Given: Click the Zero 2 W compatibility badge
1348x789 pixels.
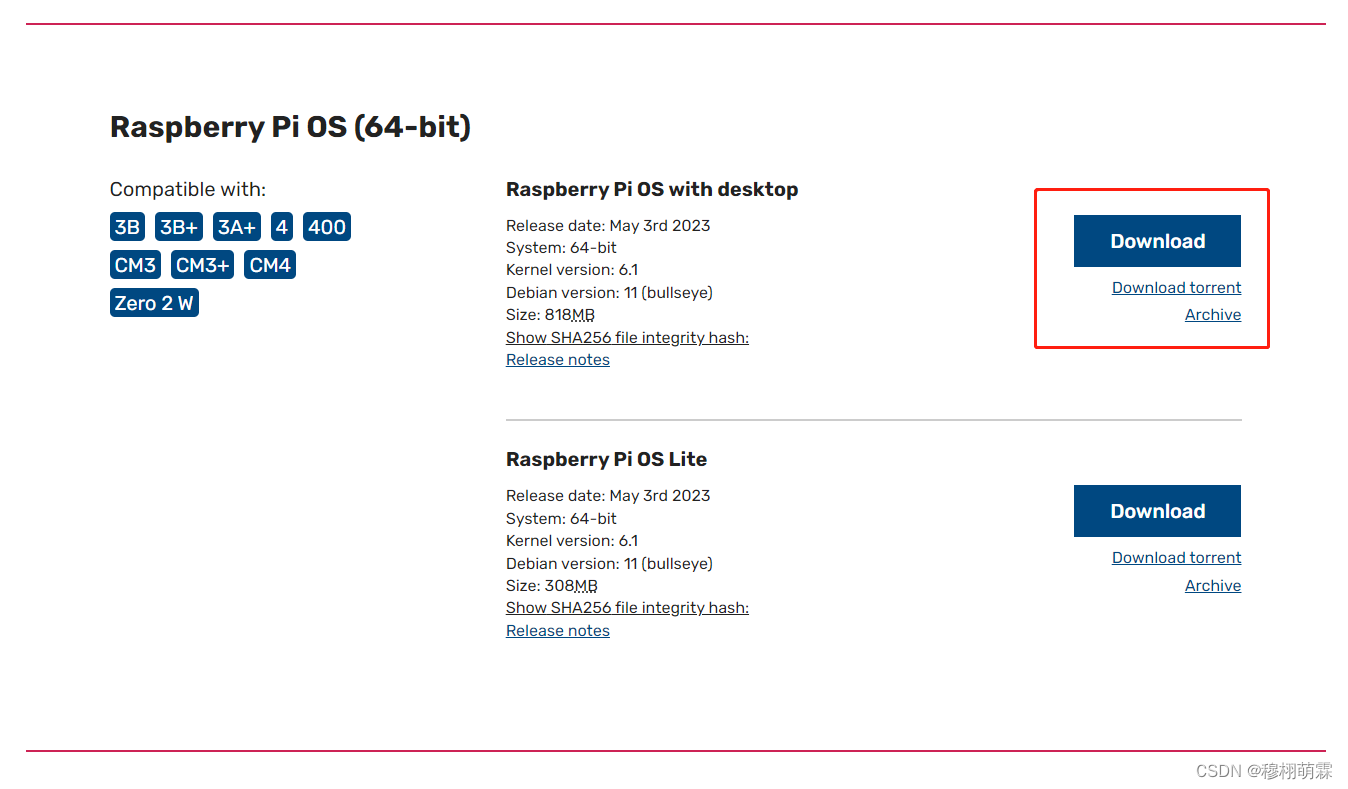Looking at the screenshot, I should click(x=154, y=303).
